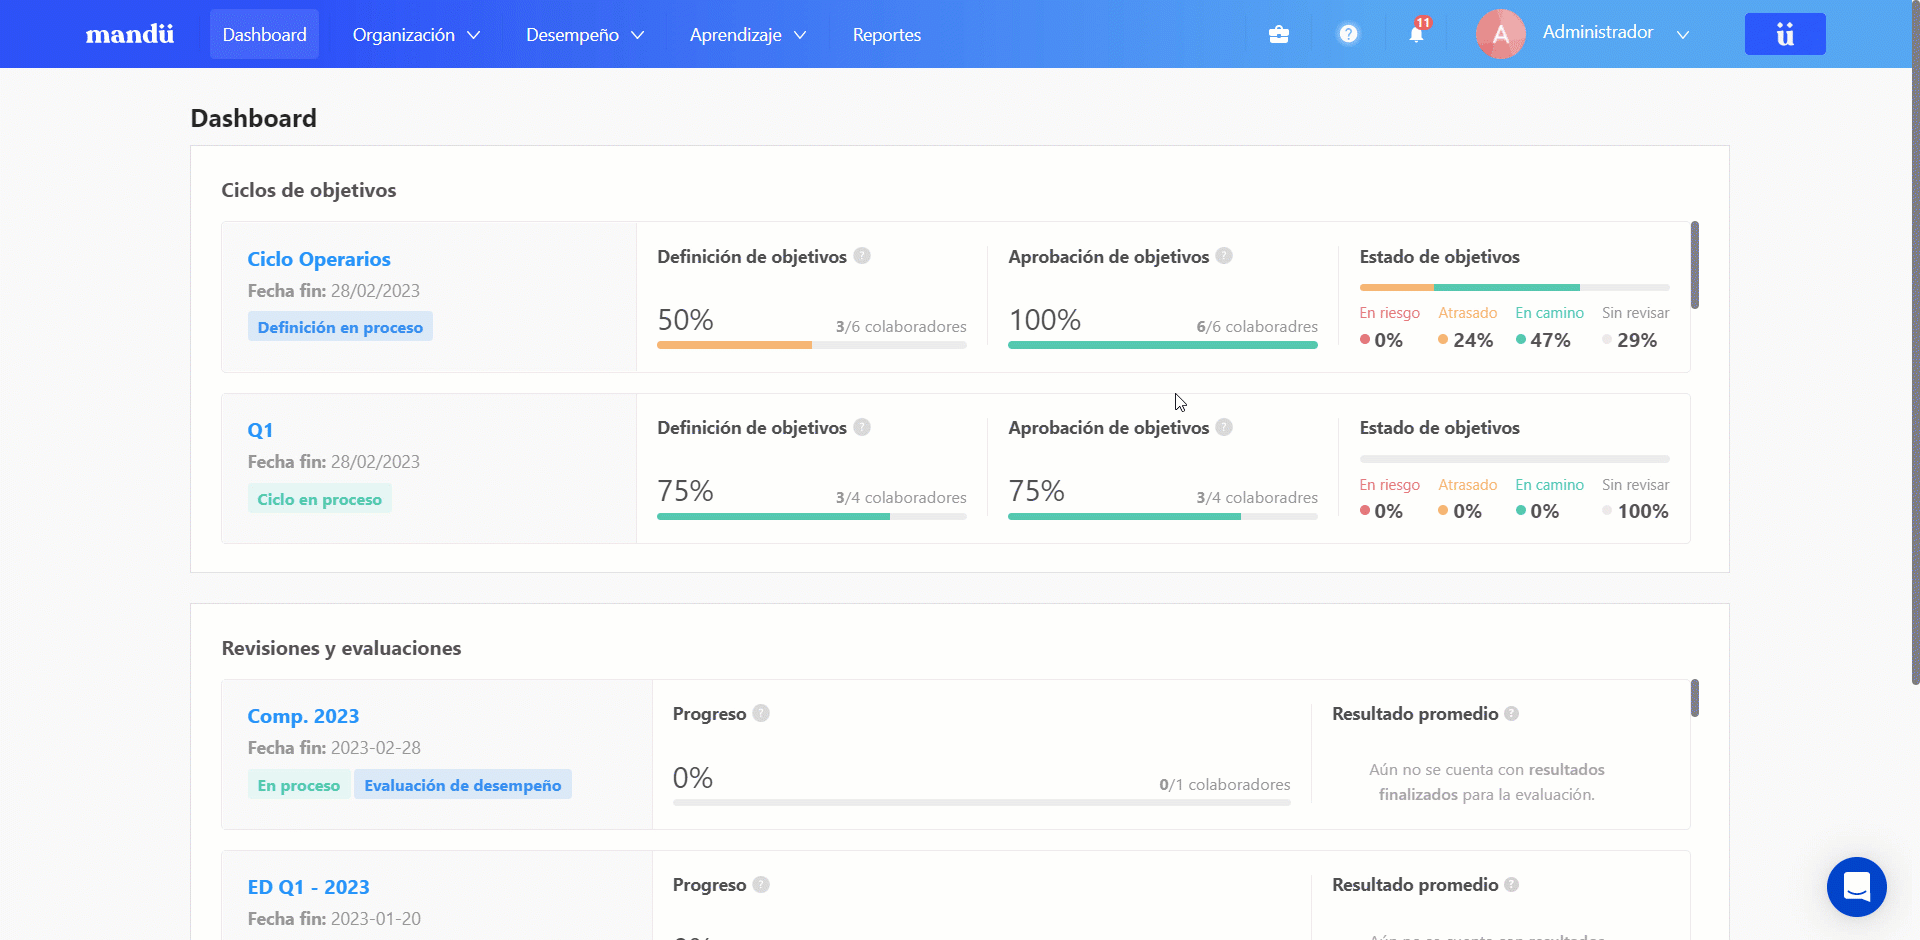Click help icon beside Comp. 2023 Progreso

pos(761,713)
